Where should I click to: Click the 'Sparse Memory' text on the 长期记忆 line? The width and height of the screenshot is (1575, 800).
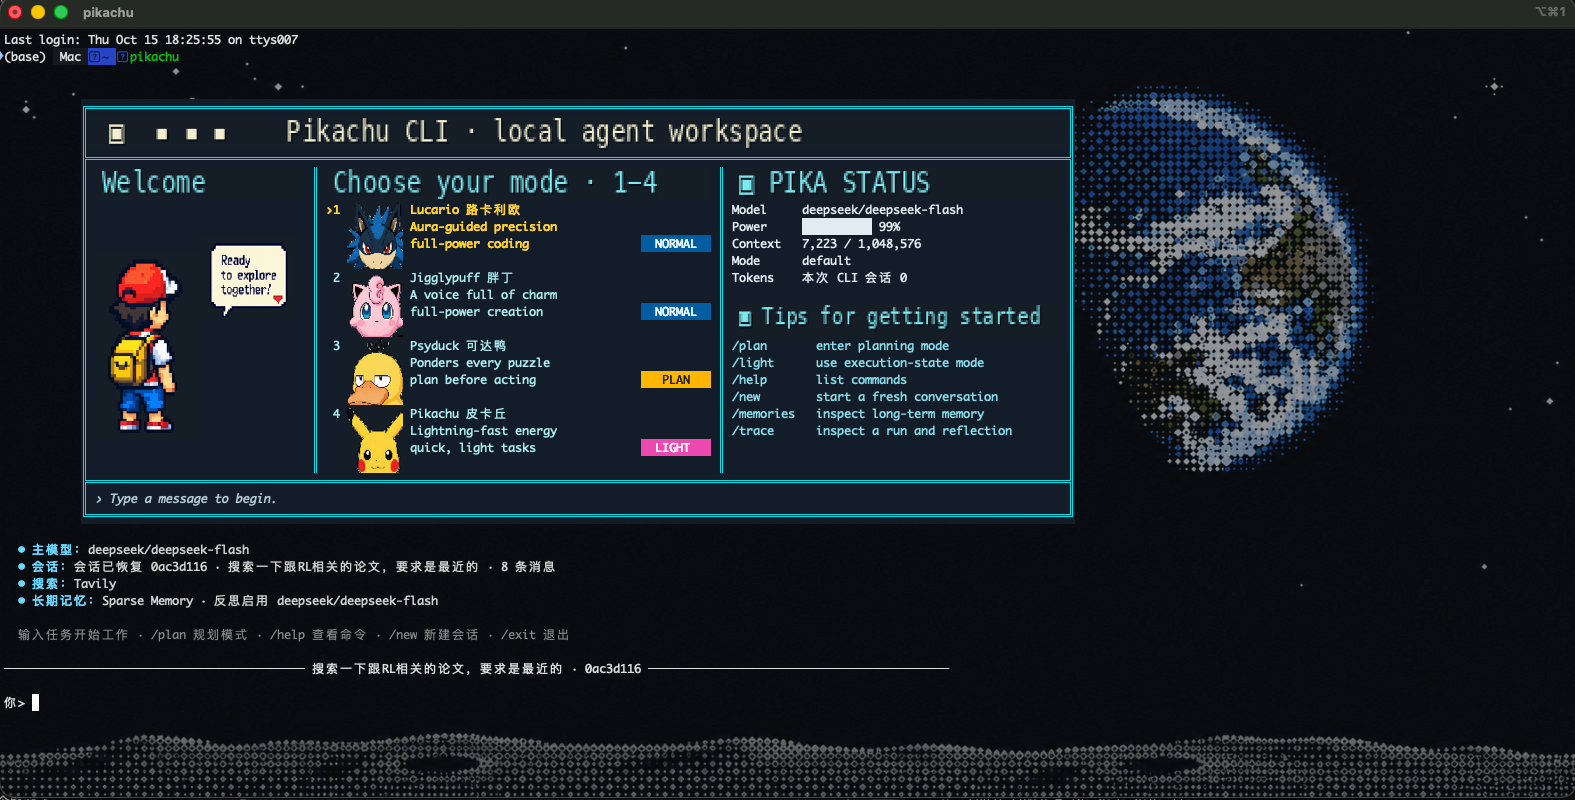pos(147,601)
